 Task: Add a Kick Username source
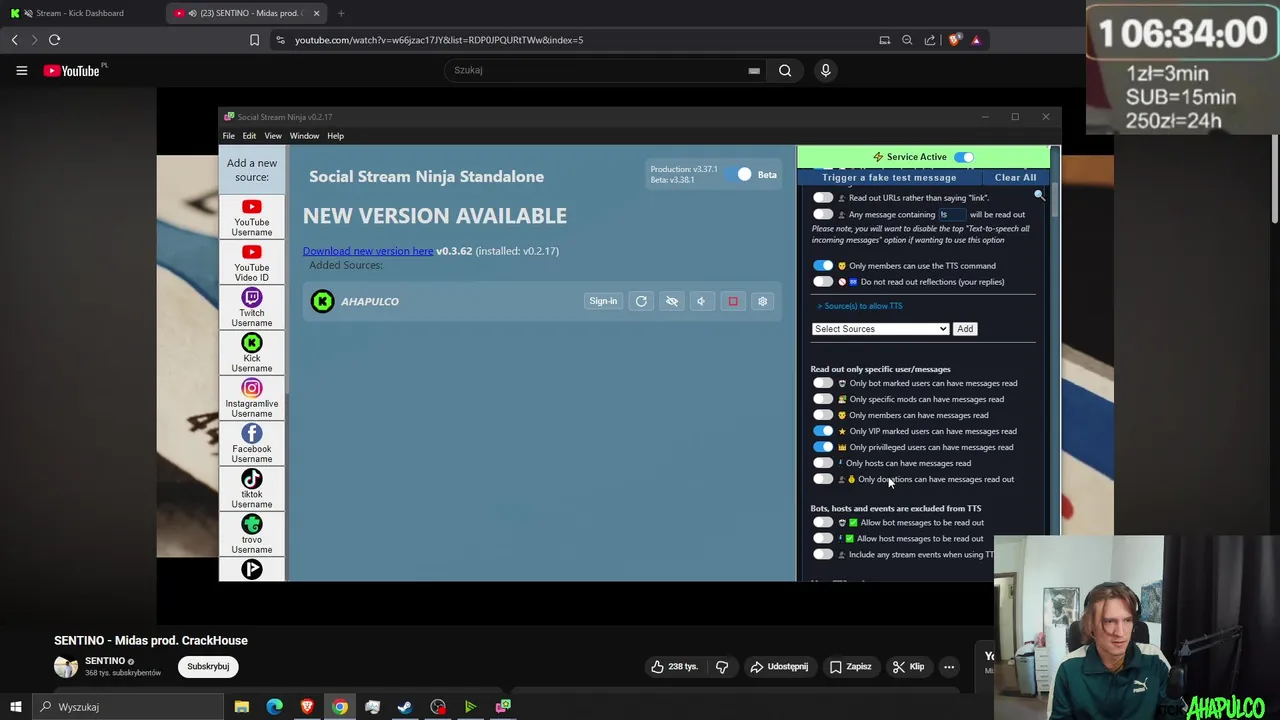point(252,353)
